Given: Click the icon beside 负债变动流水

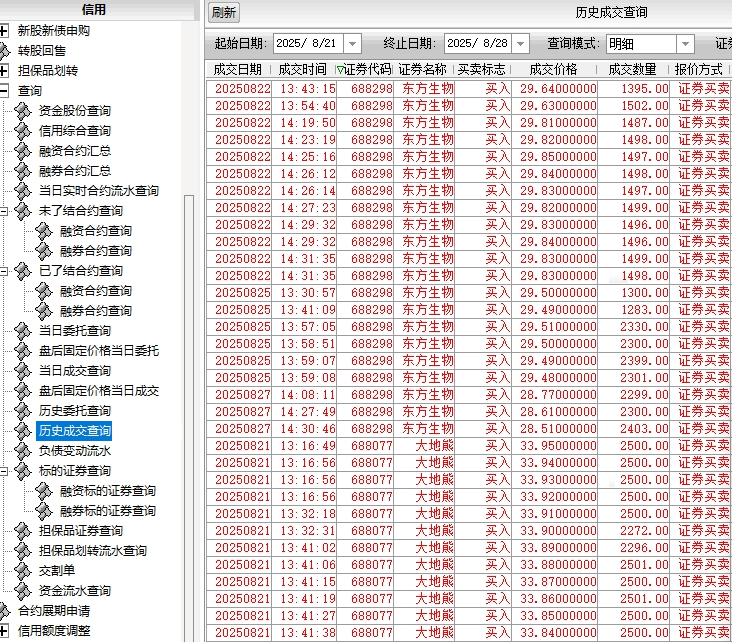Looking at the screenshot, I should pos(22,451).
